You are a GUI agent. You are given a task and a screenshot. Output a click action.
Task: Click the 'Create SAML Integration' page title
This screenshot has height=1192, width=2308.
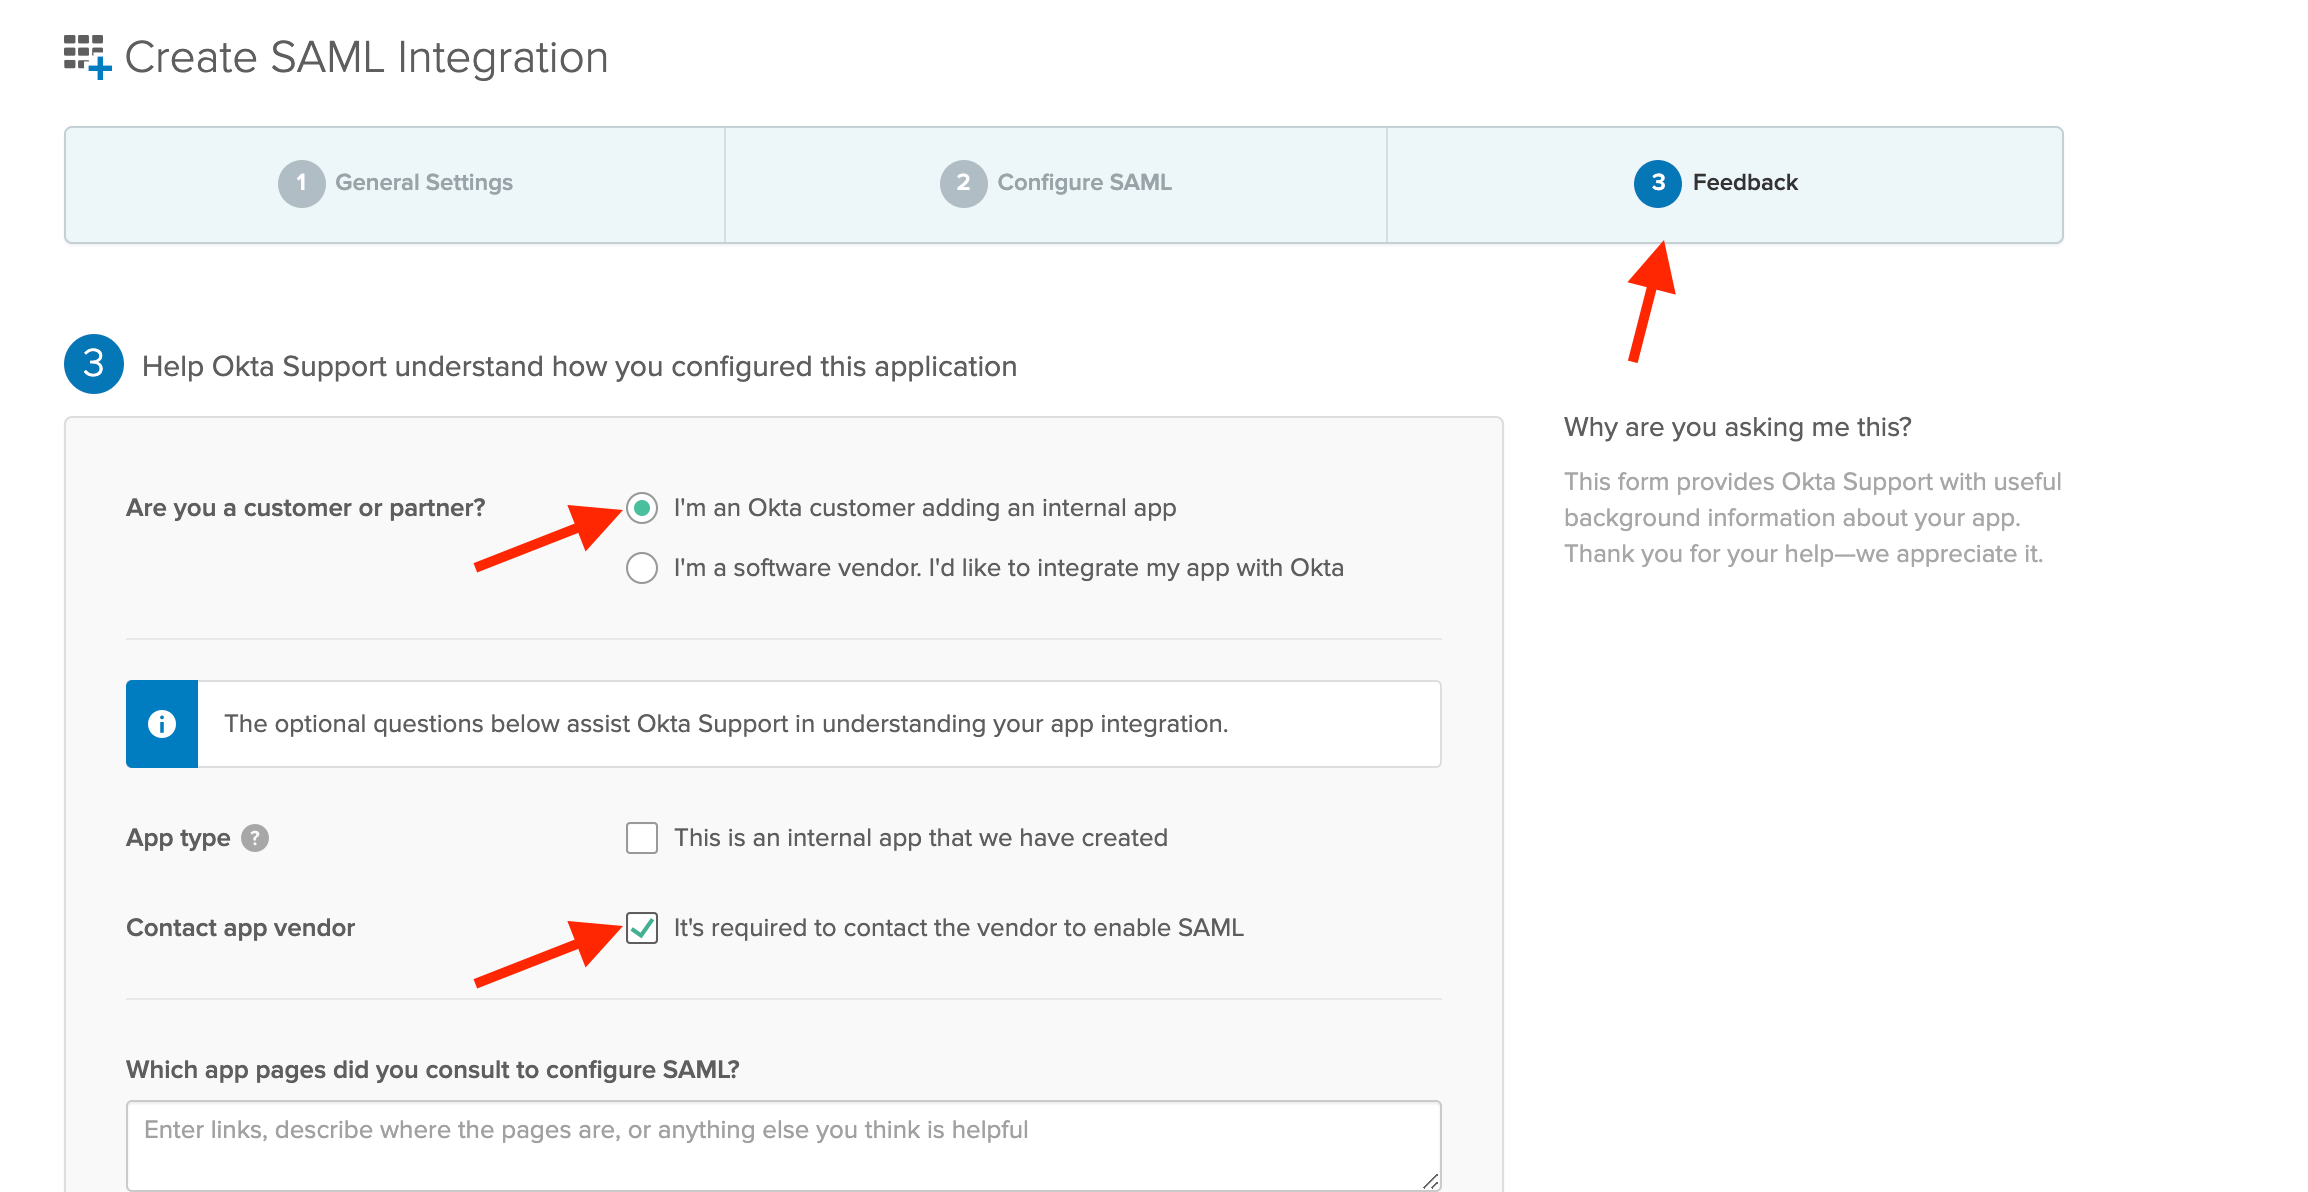point(366,57)
